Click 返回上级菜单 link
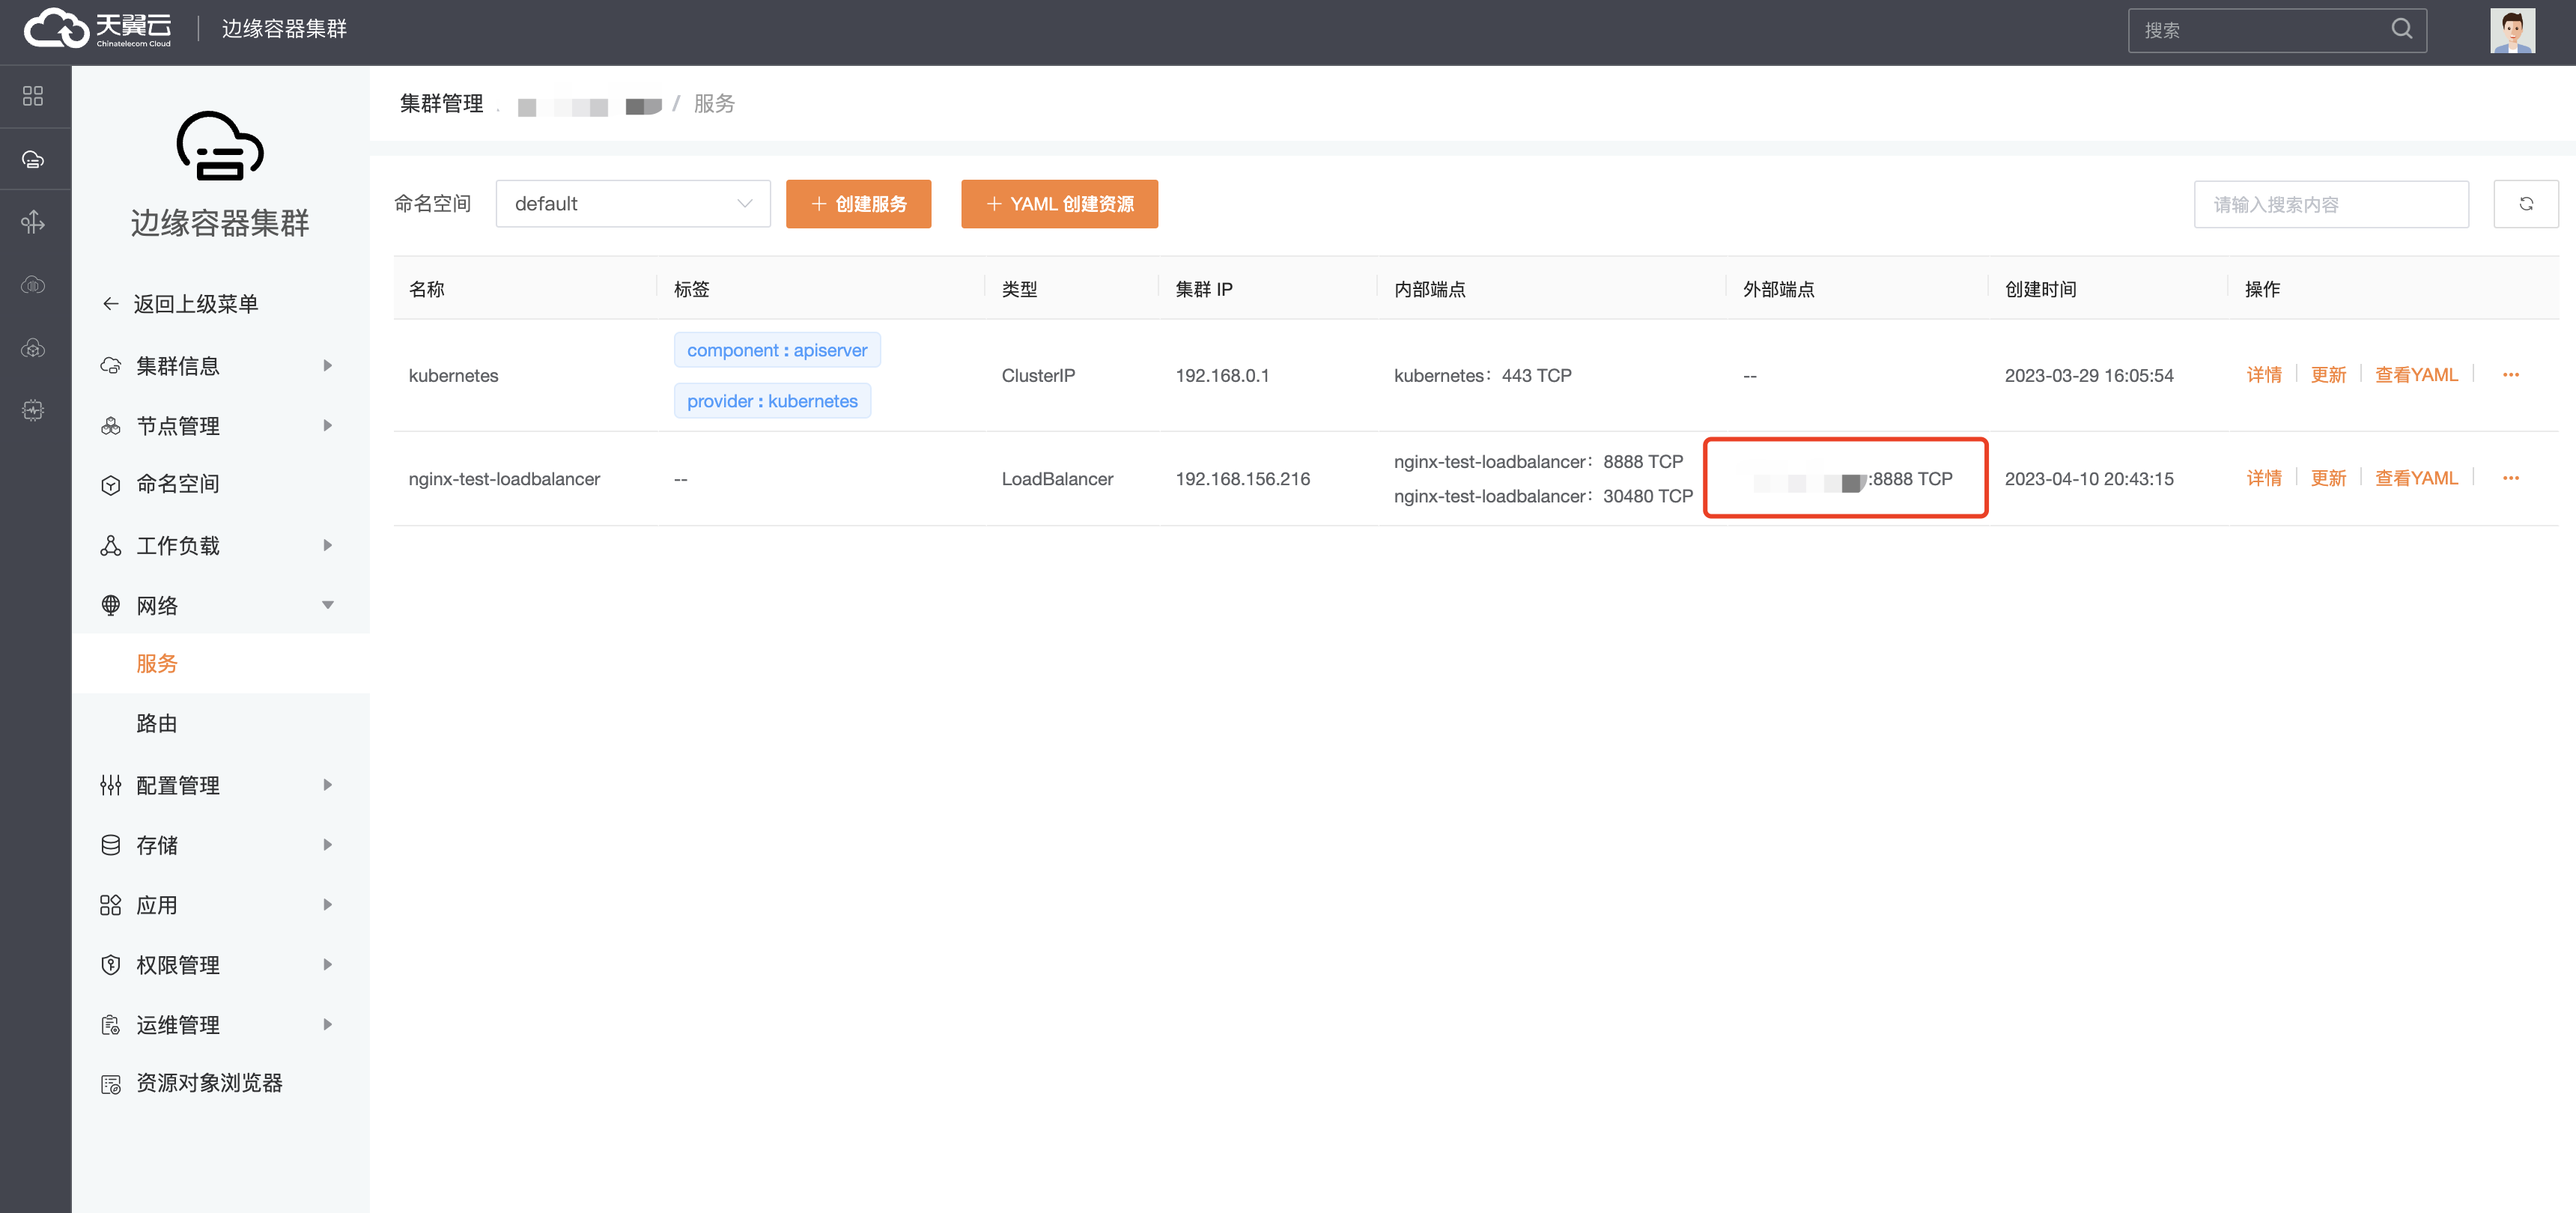The image size is (2576, 1213). [196, 304]
